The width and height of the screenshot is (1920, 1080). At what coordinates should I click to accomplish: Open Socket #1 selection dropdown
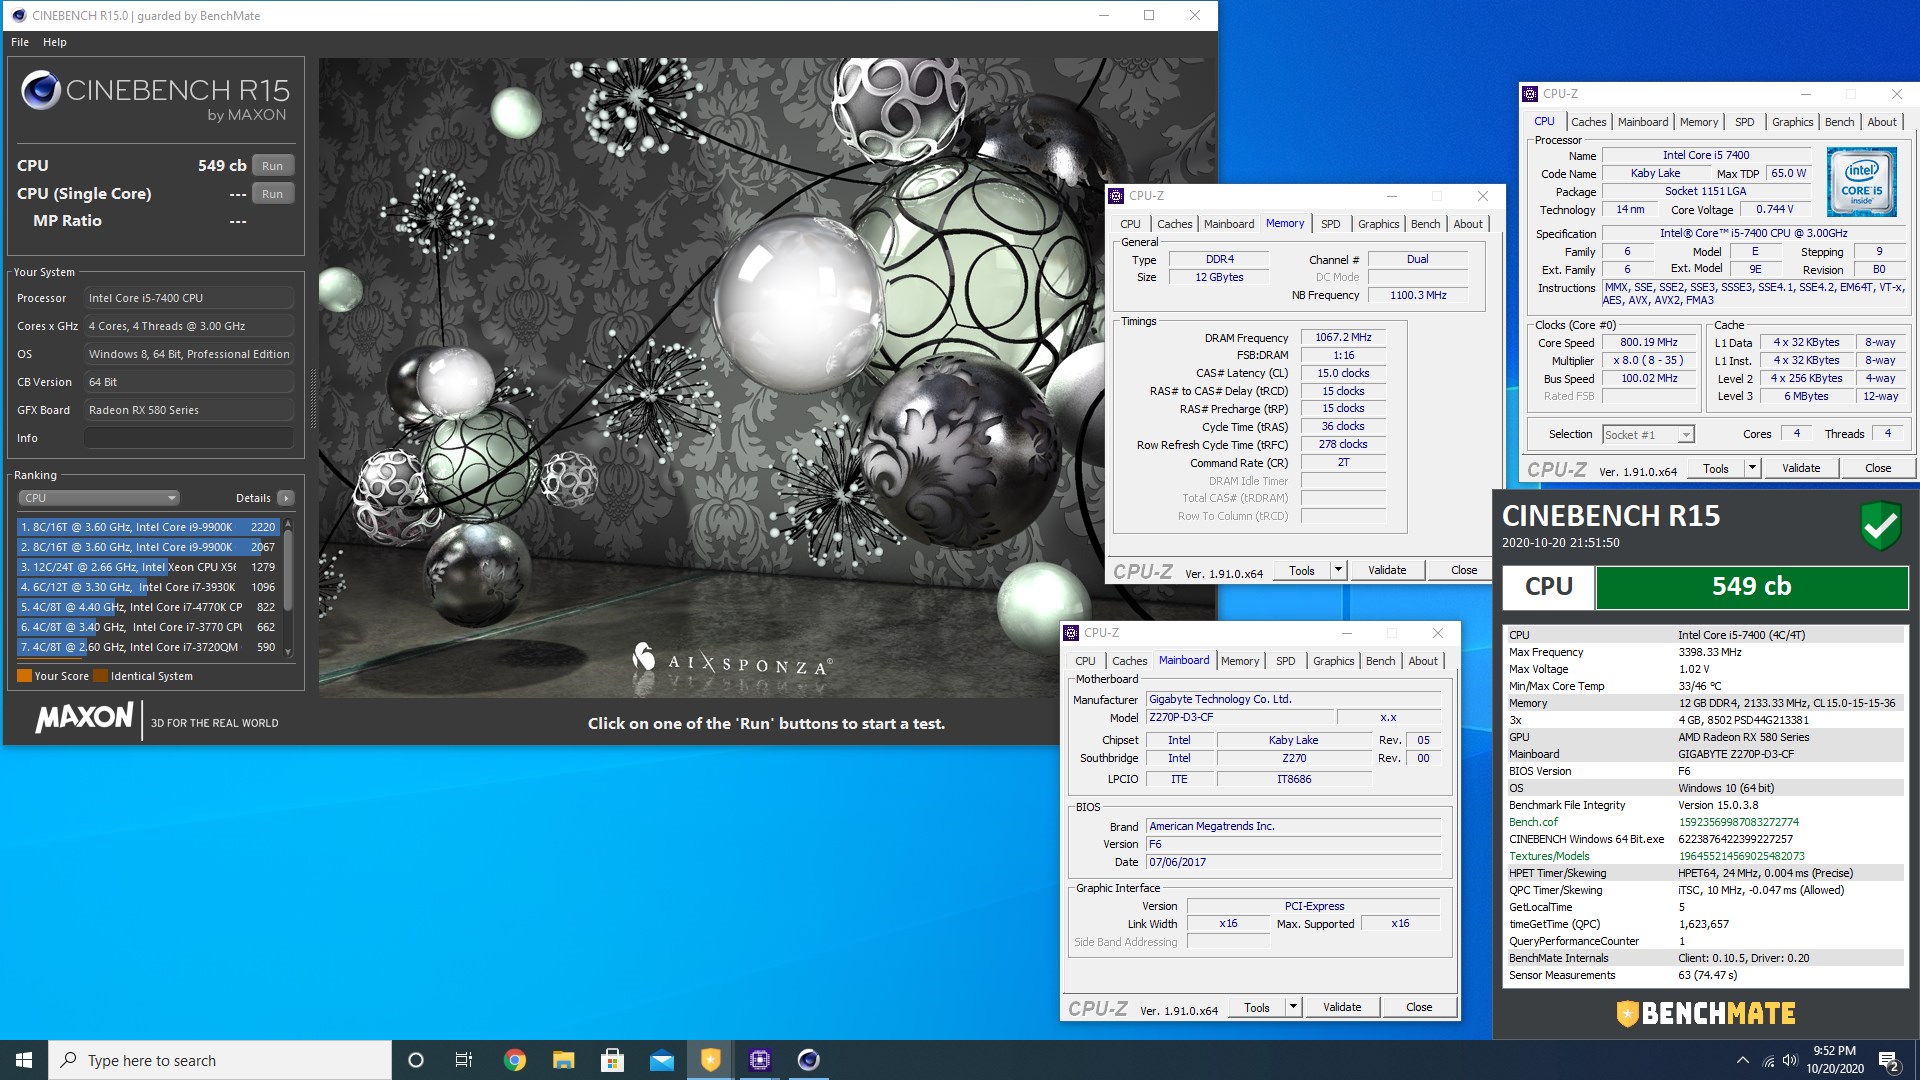1648,434
